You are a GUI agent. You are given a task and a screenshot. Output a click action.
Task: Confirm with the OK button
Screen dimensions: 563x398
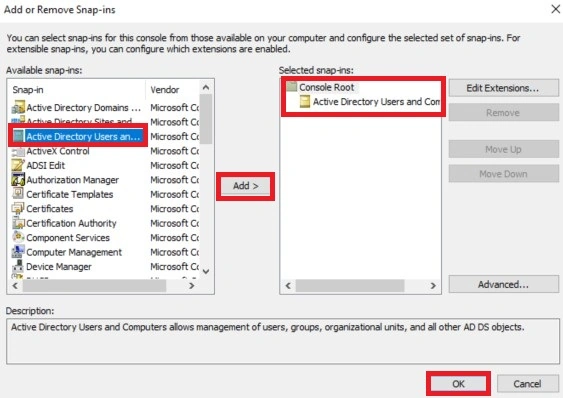[x=459, y=384]
